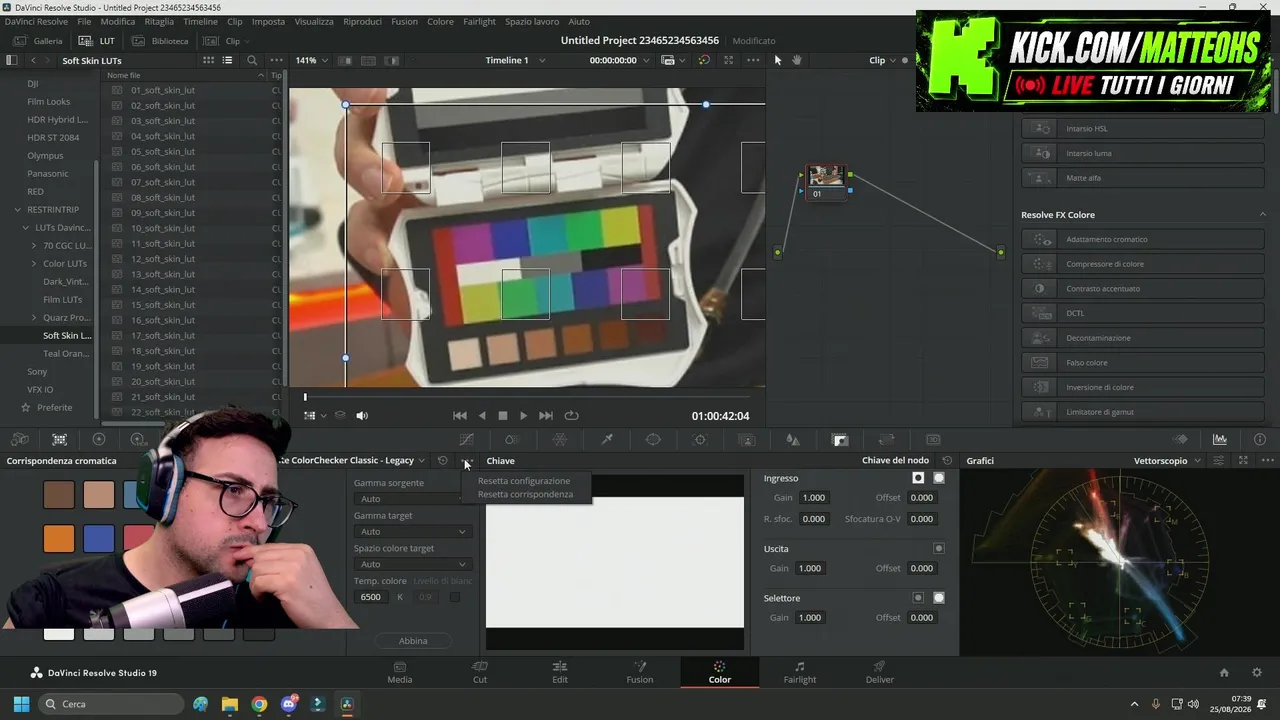Image resolution: width=1280 pixels, height=720 pixels.
Task: Stop viewer playback
Action: pyautogui.click(x=502, y=416)
